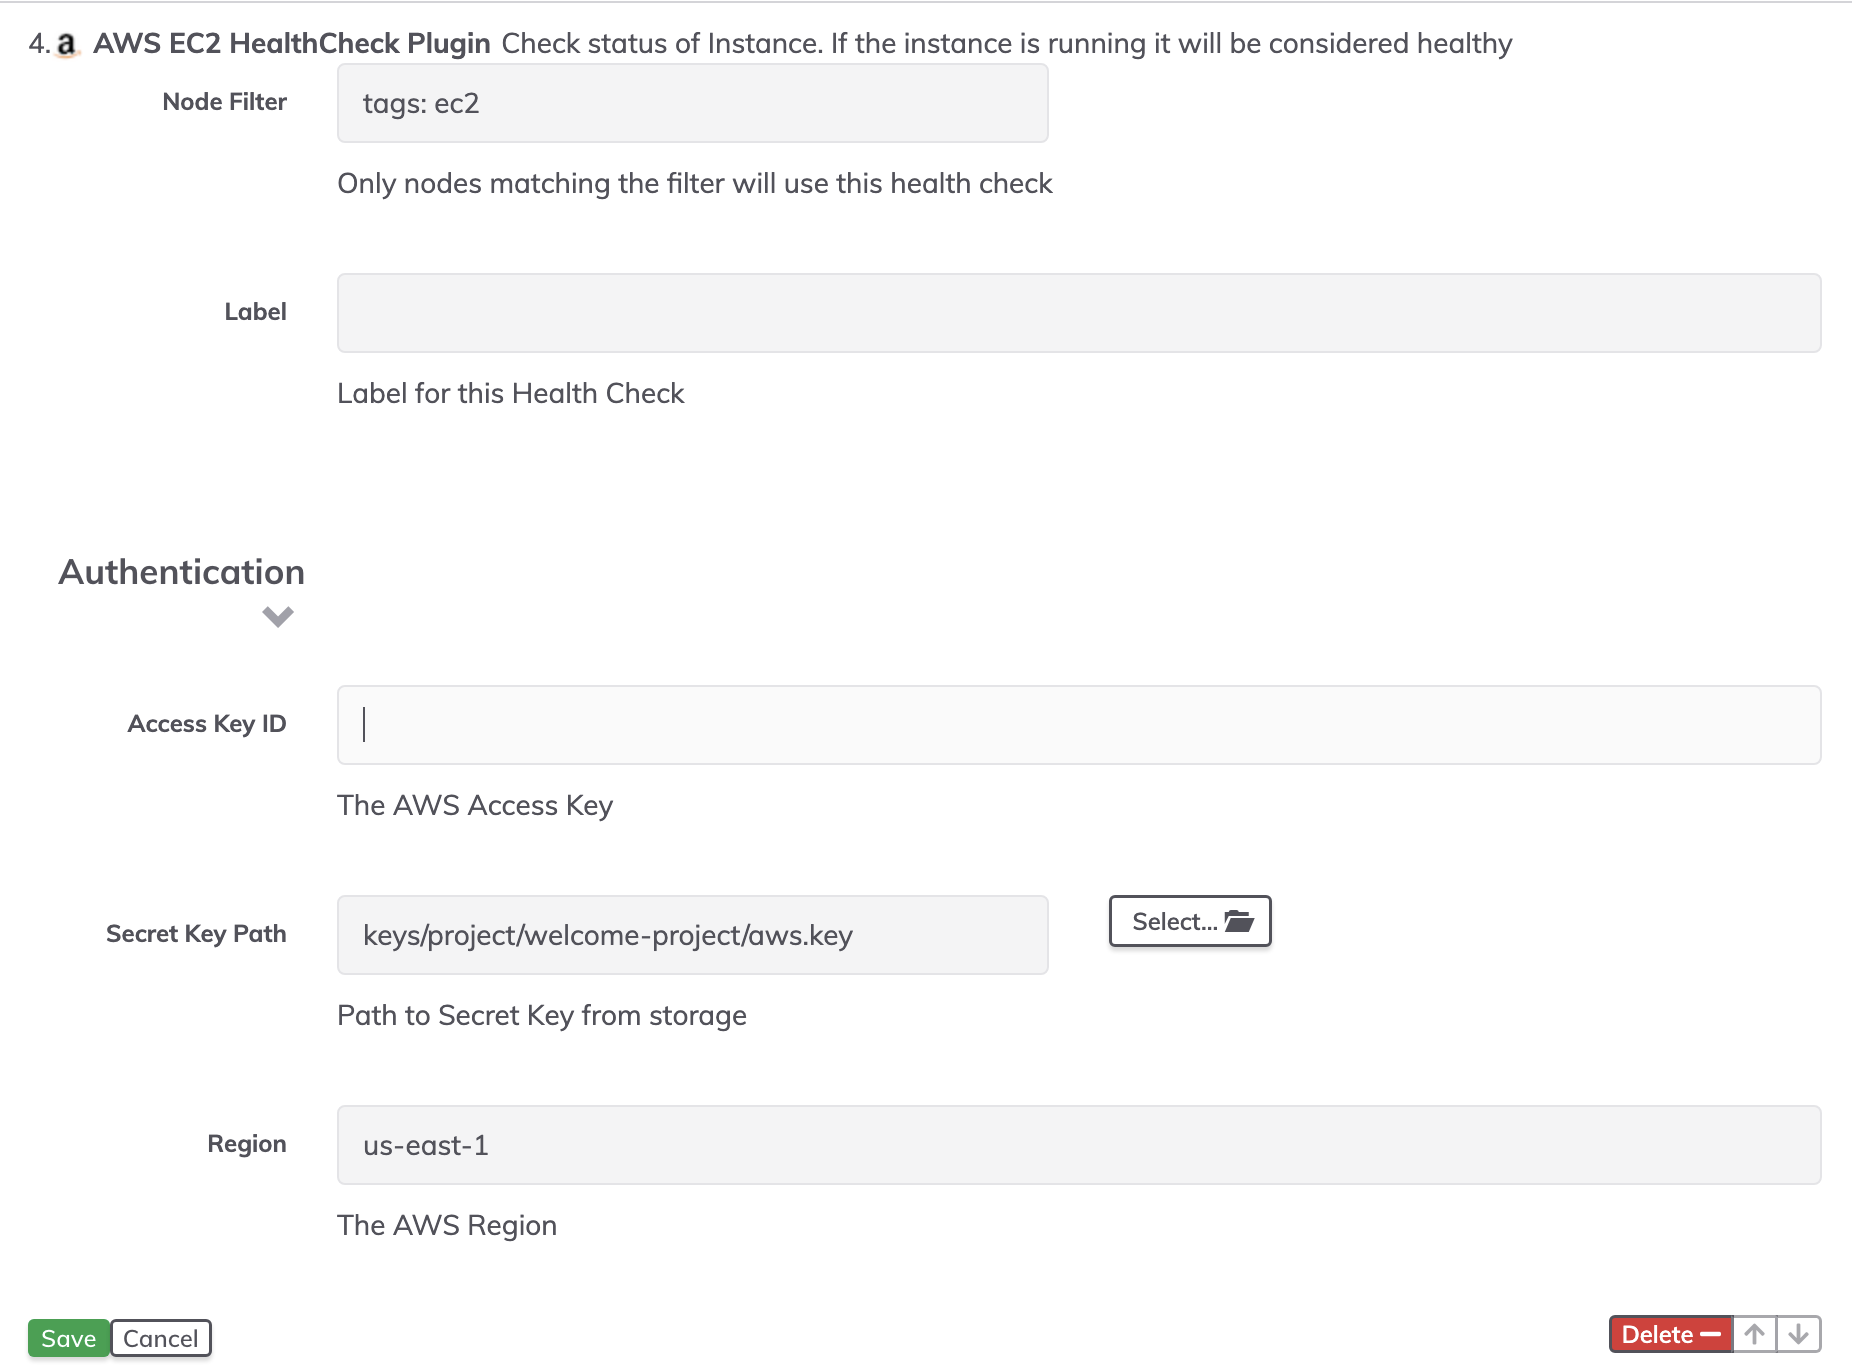Image resolution: width=1852 pixels, height=1370 pixels.
Task: Delete the AWS EC2 HealthCheck plugin
Action: (x=1670, y=1334)
